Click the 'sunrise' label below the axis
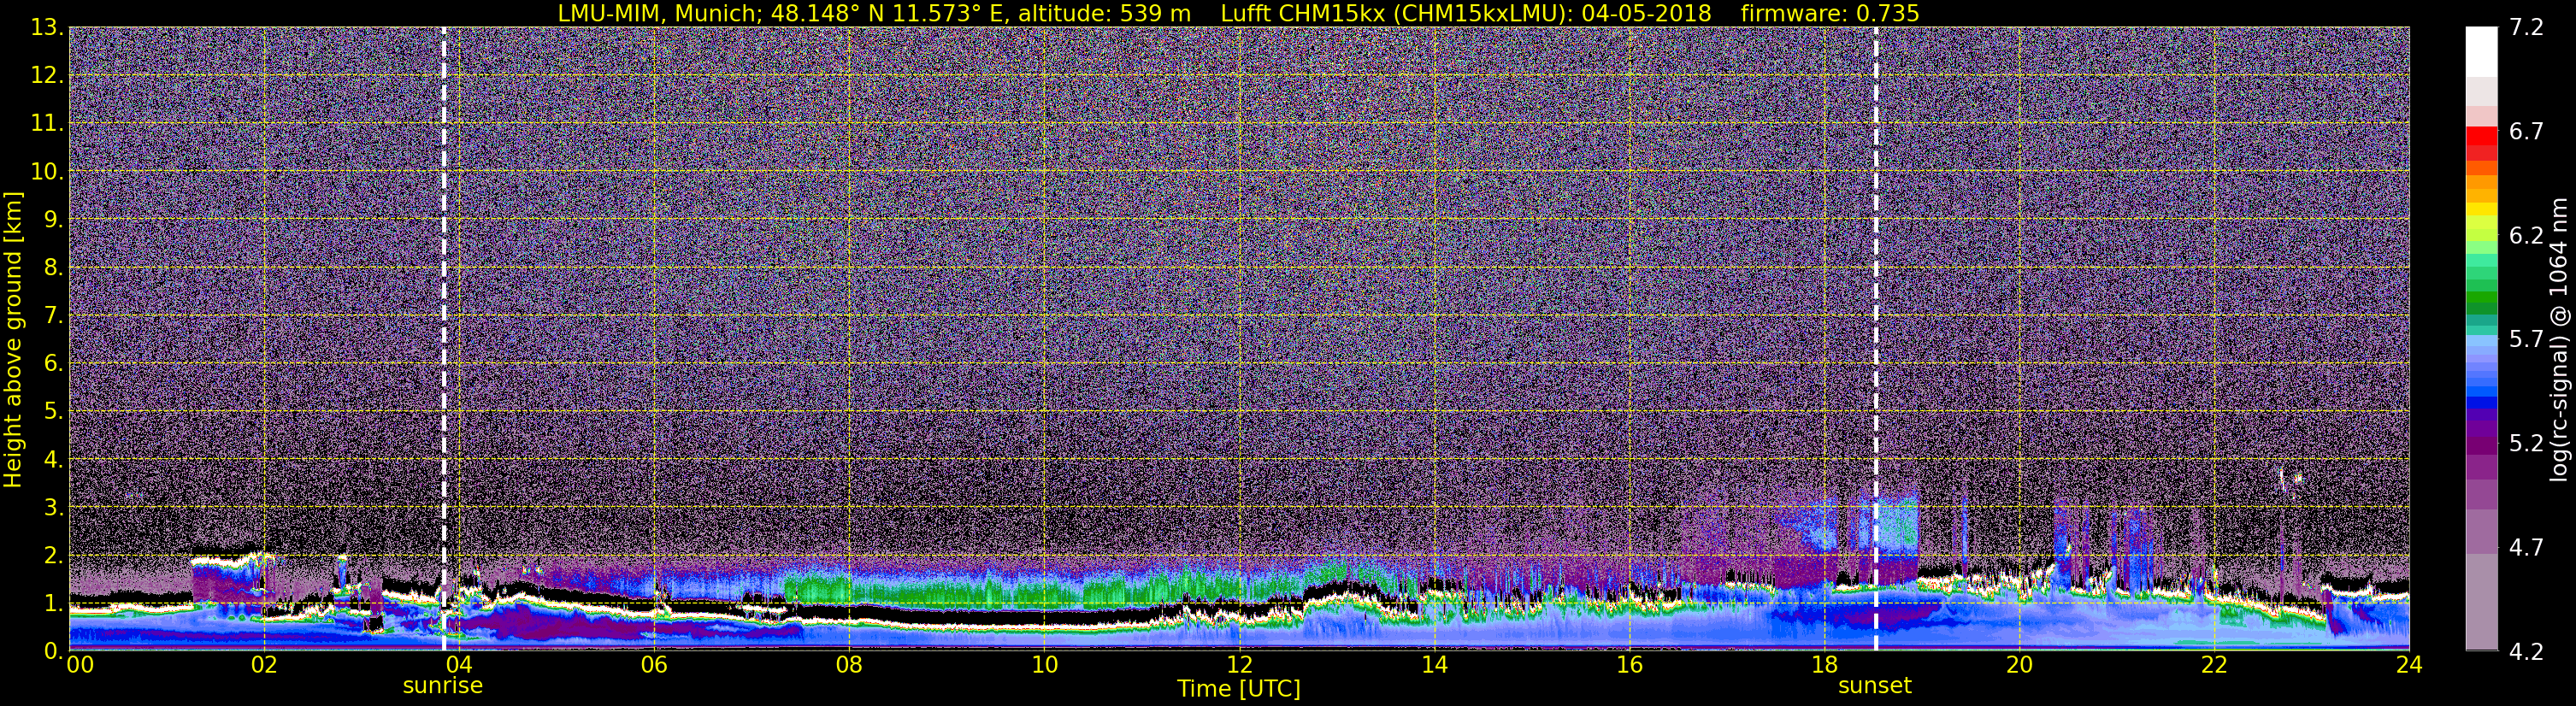 click(443, 686)
